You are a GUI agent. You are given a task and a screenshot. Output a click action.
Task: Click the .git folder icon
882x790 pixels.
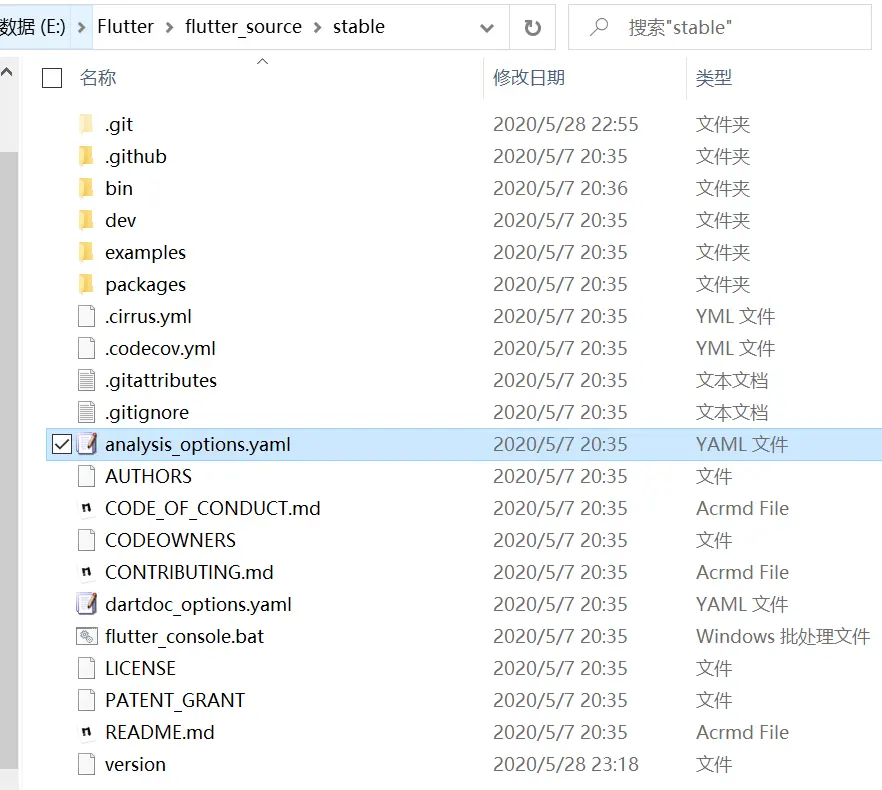coord(86,124)
